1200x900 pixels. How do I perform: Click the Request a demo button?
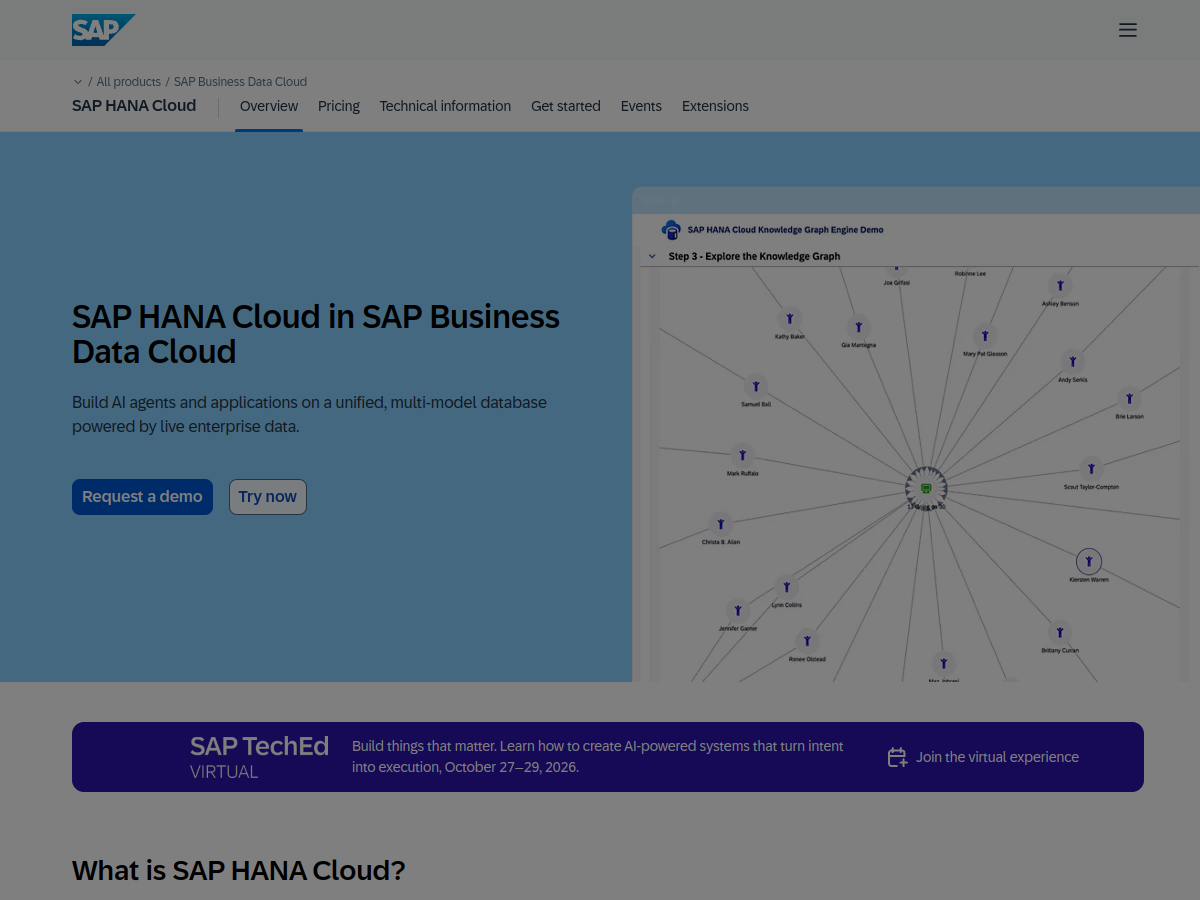coord(142,497)
